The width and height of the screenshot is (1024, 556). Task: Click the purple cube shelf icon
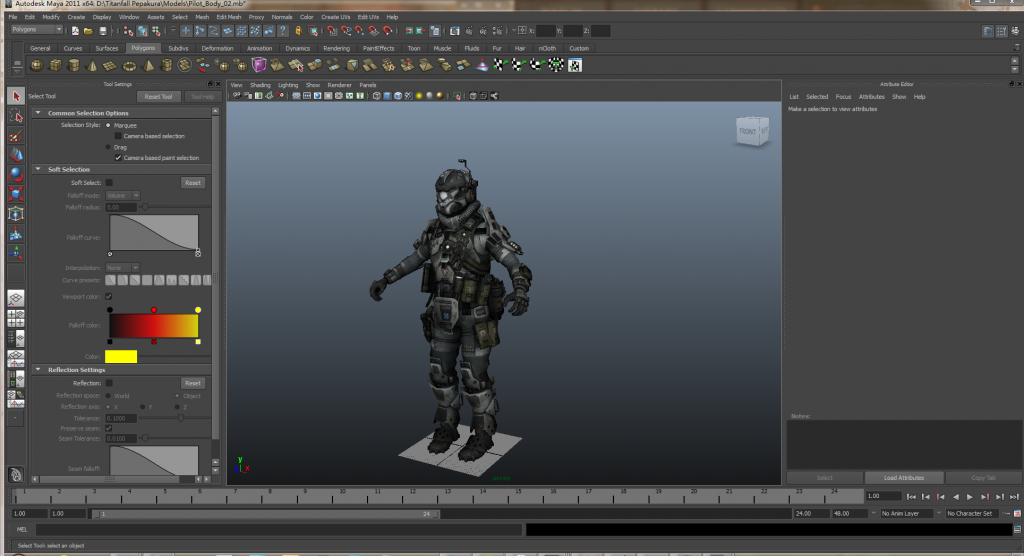click(x=259, y=65)
